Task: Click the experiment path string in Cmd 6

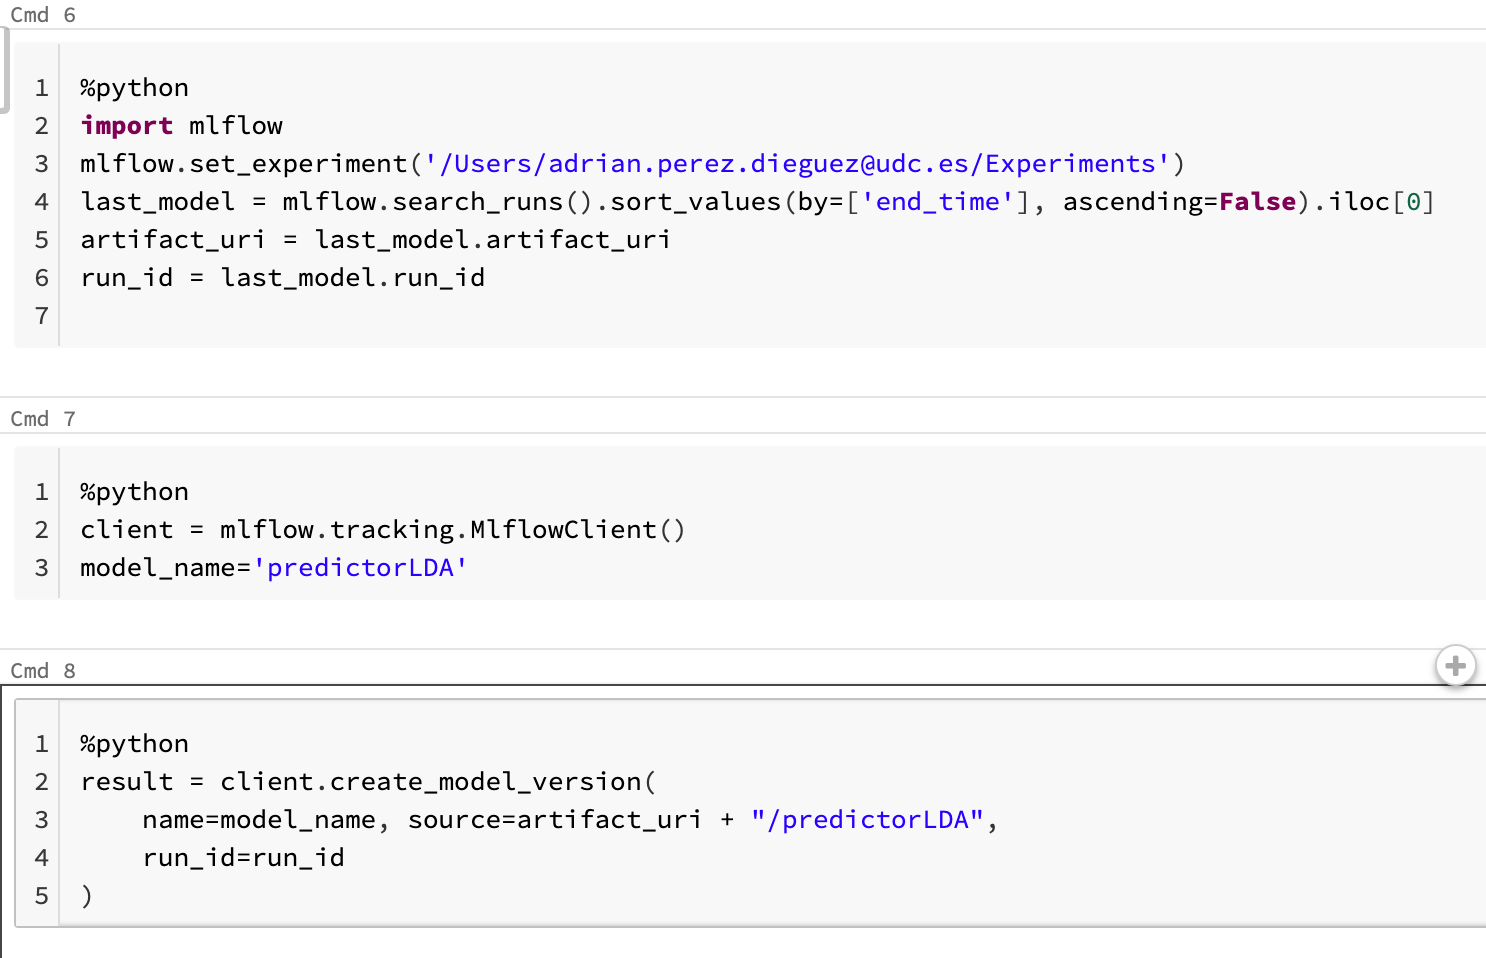Action: pyautogui.click(x=797, y=164)
